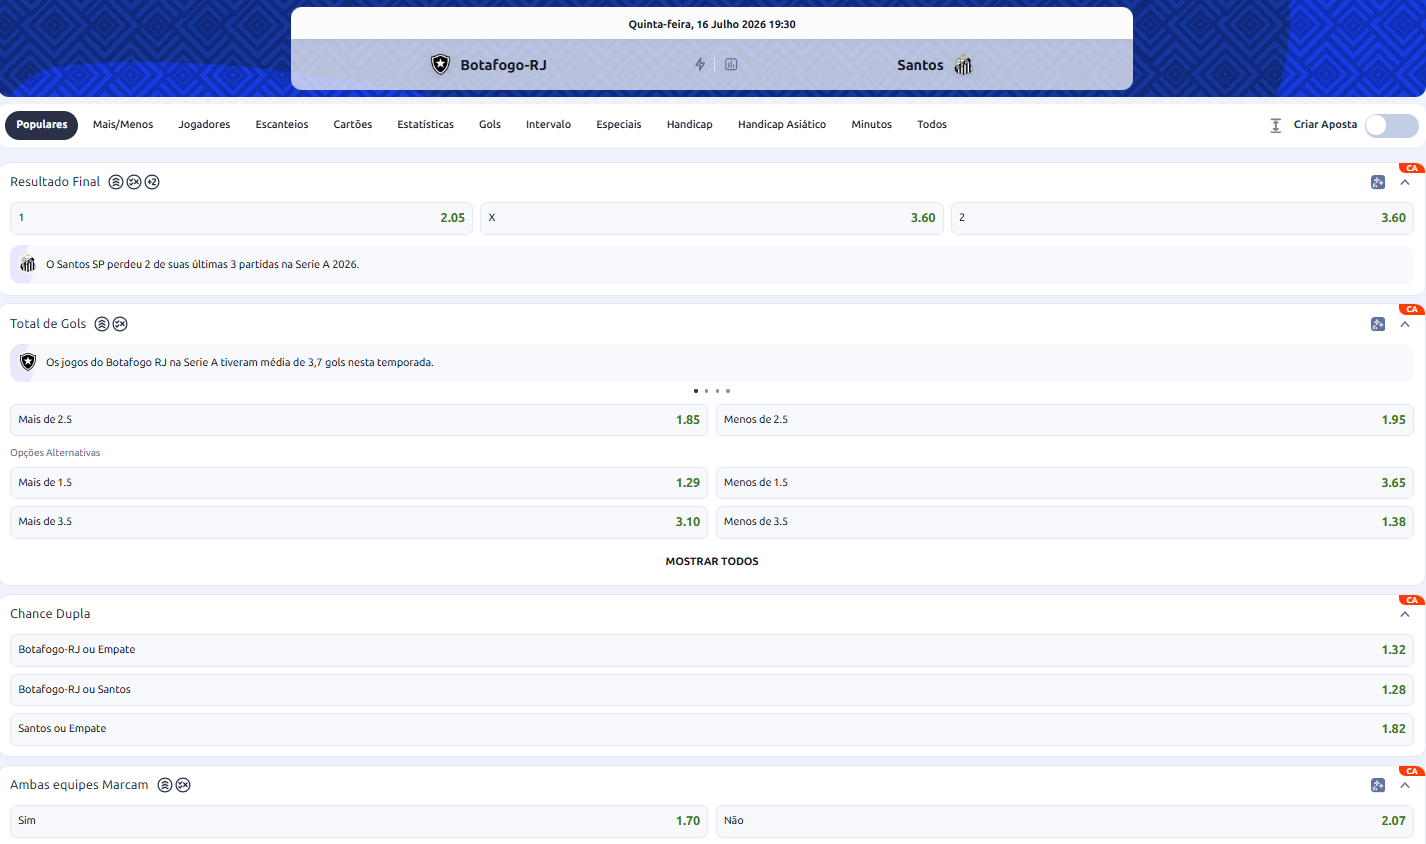Pick Botafogo-RJ ou Santos at 1.28
This screenshot has width=1426, height=844.
click(712, 690)
